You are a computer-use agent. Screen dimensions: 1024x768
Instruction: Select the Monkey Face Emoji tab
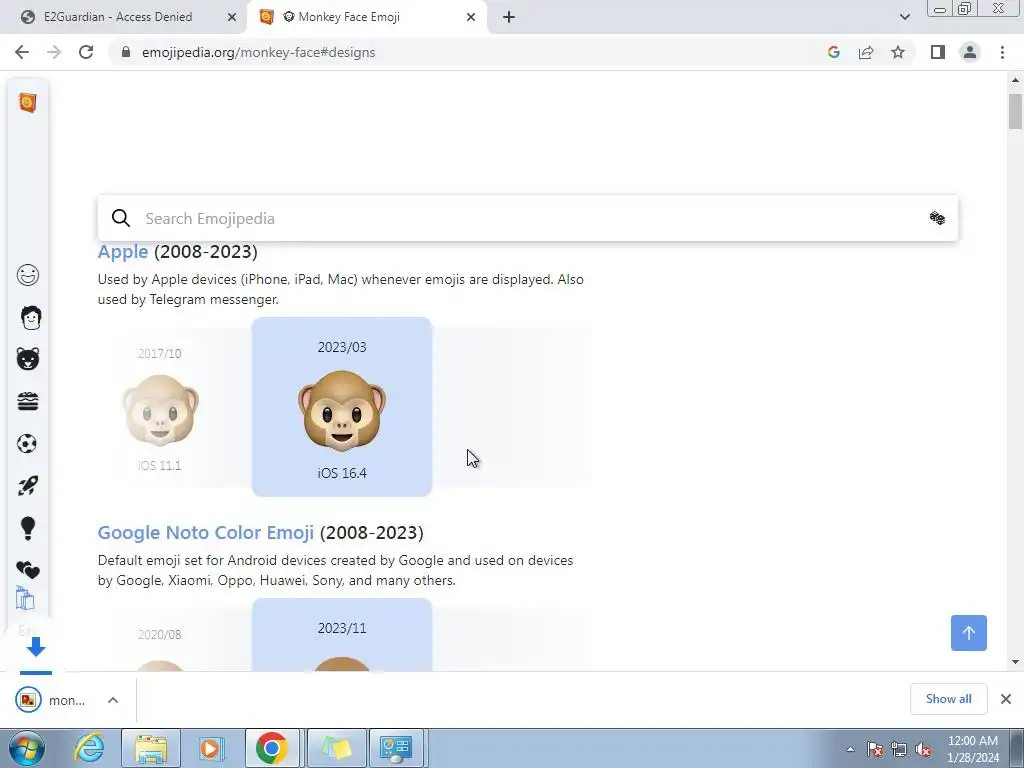click(349, 17)
